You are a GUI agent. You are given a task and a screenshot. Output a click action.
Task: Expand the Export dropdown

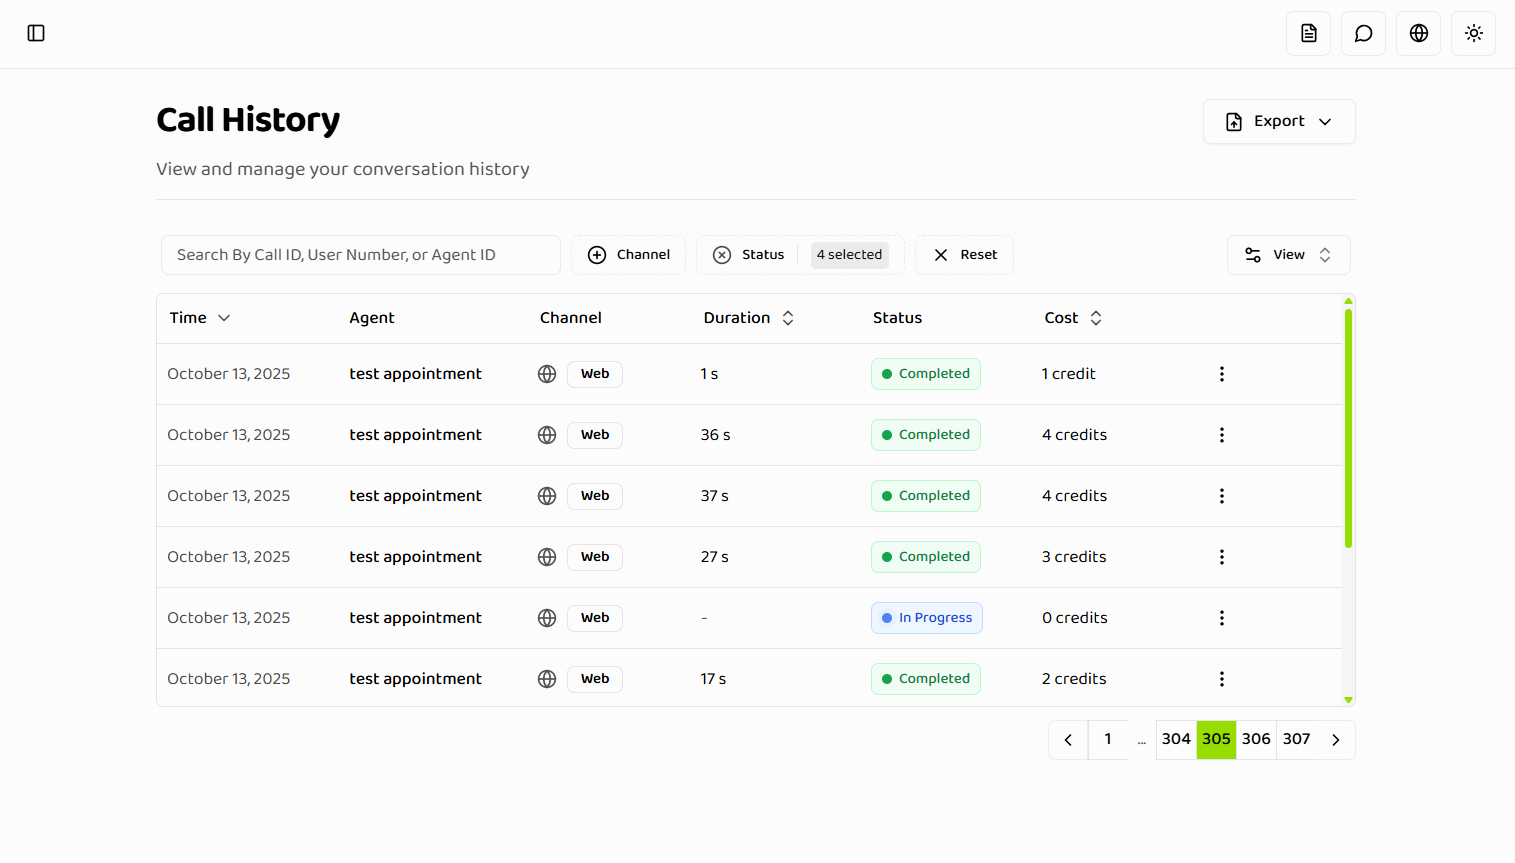pyautogui.click(x=1279, y=121)
